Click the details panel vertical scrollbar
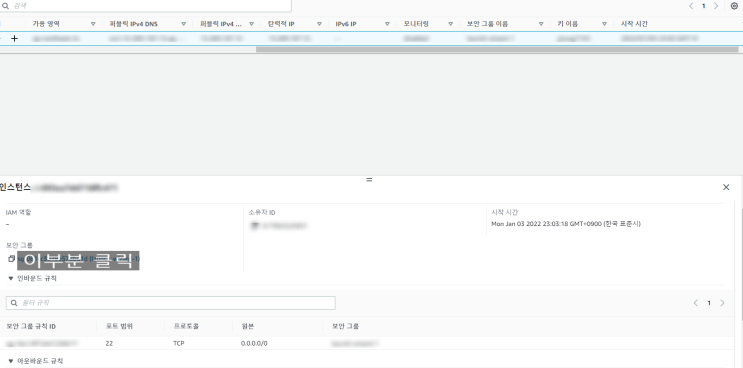The height and width of the screenshot is (368, 743). 741,265
